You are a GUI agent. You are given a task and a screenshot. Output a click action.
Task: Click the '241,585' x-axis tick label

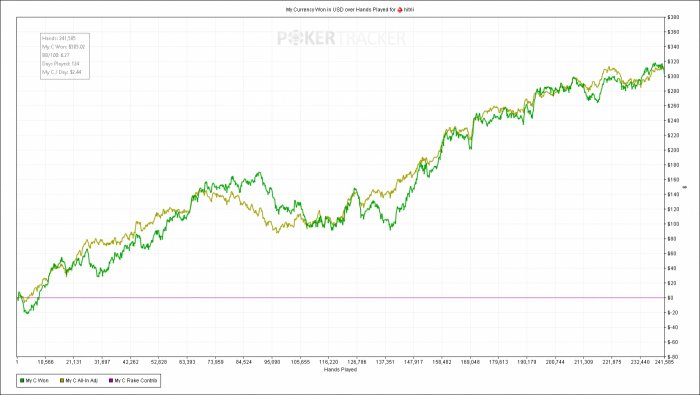tap(665, 362)
